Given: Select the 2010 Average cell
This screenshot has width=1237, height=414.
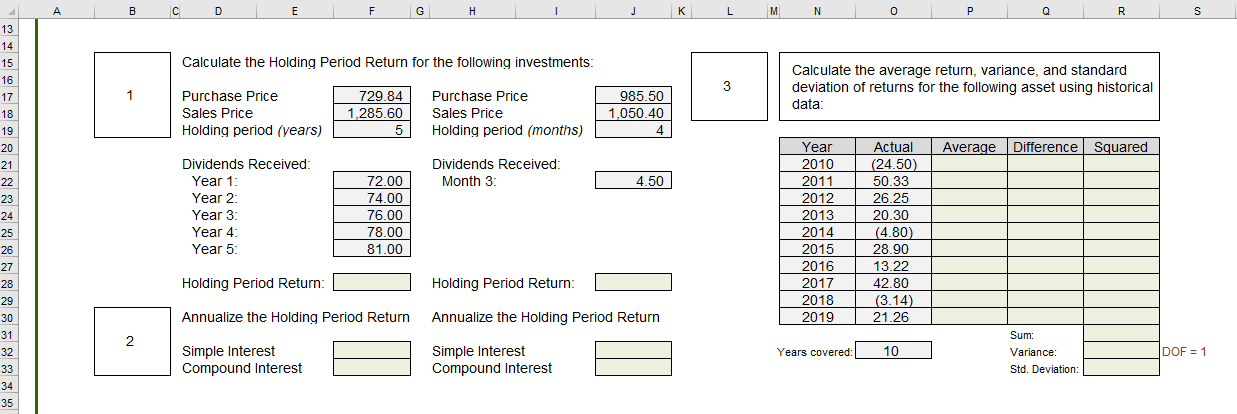Looking at the screenshot, I should [969, 164].
